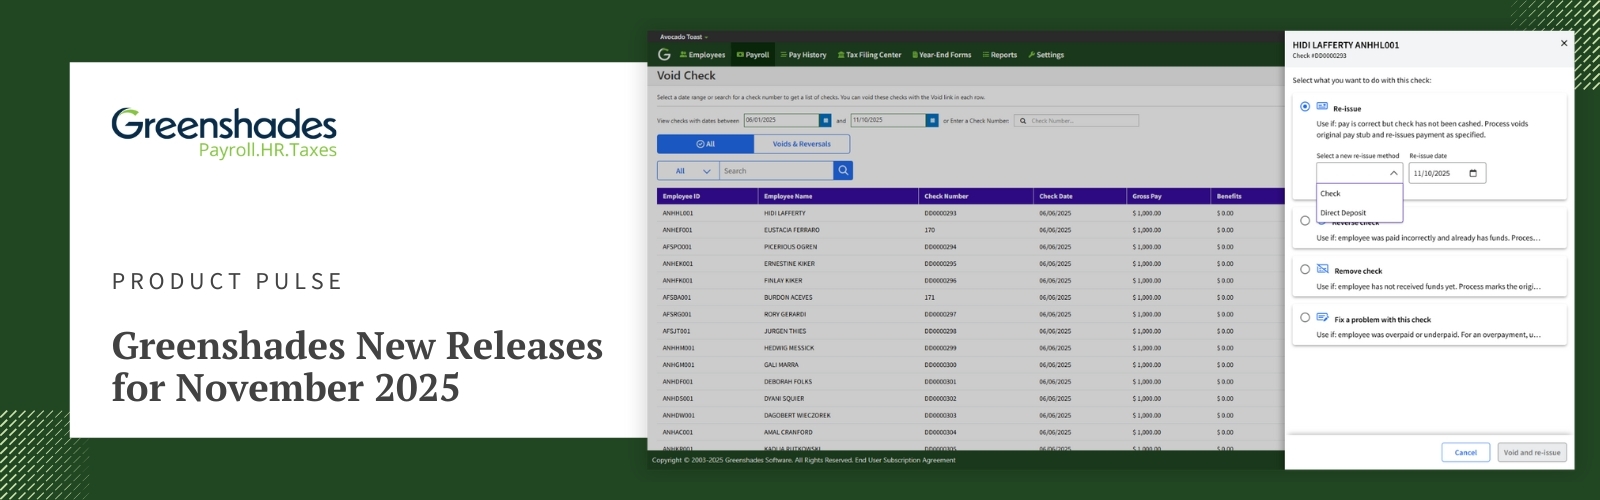Click FINLAY KIKER row name

point(783,281)
